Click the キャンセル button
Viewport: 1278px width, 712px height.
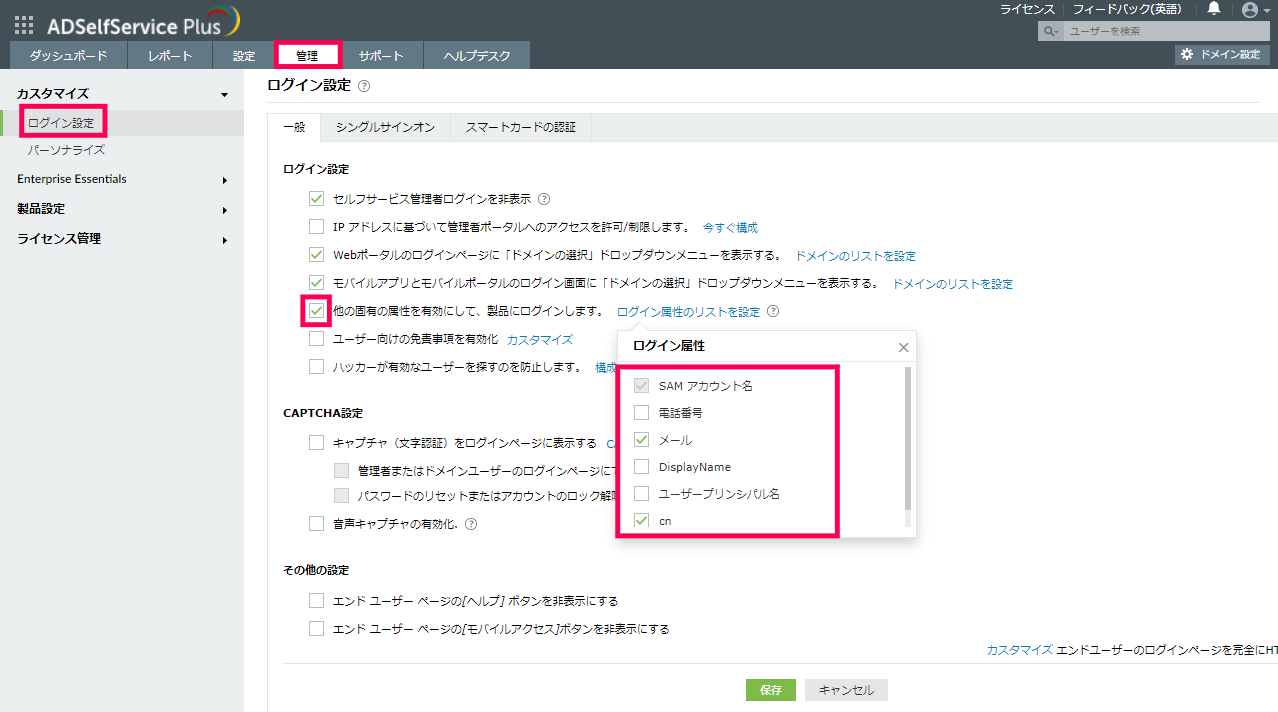point(846,690)
